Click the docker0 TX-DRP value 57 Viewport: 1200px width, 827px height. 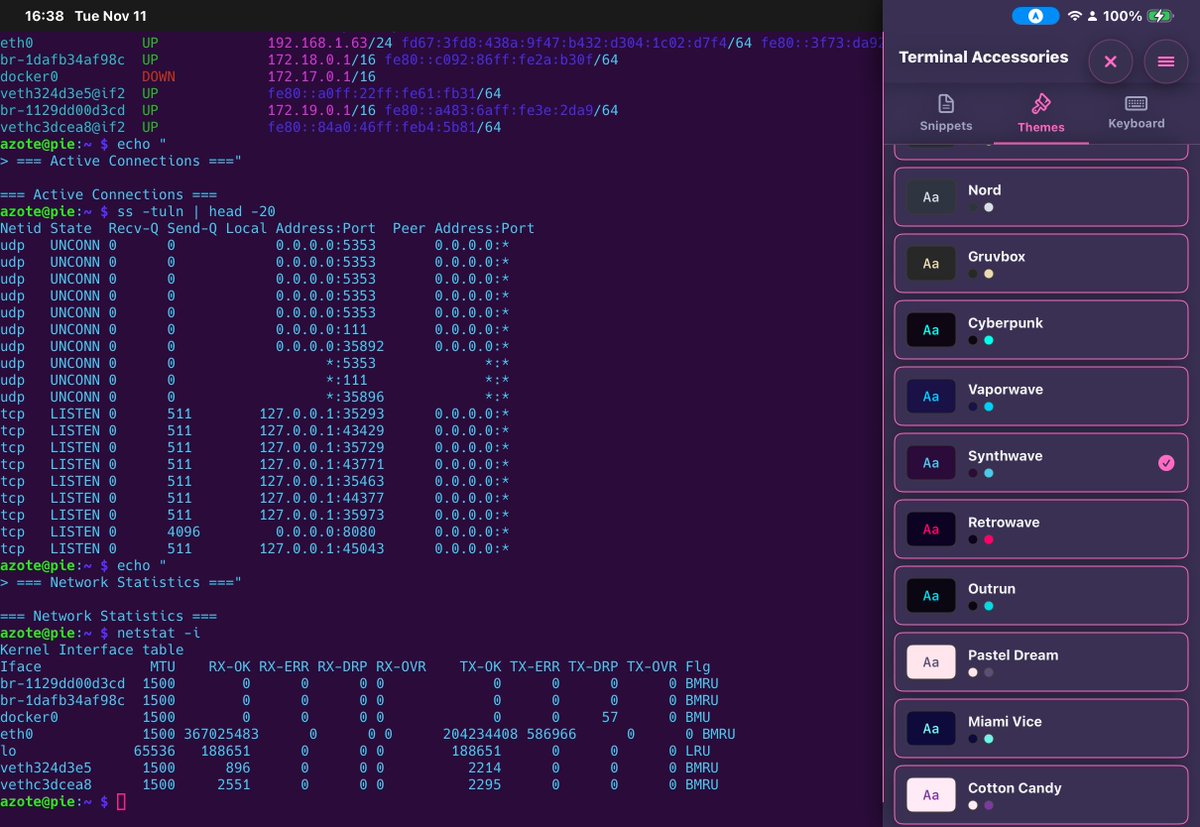tap(609, 717)
